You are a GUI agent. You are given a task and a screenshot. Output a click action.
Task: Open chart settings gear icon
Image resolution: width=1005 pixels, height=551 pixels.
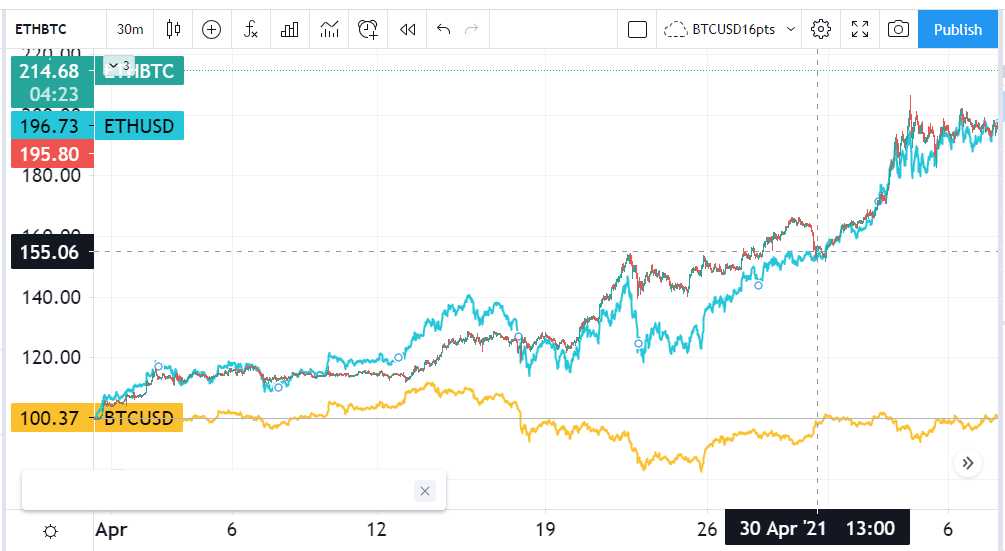(x=820, y=29)
